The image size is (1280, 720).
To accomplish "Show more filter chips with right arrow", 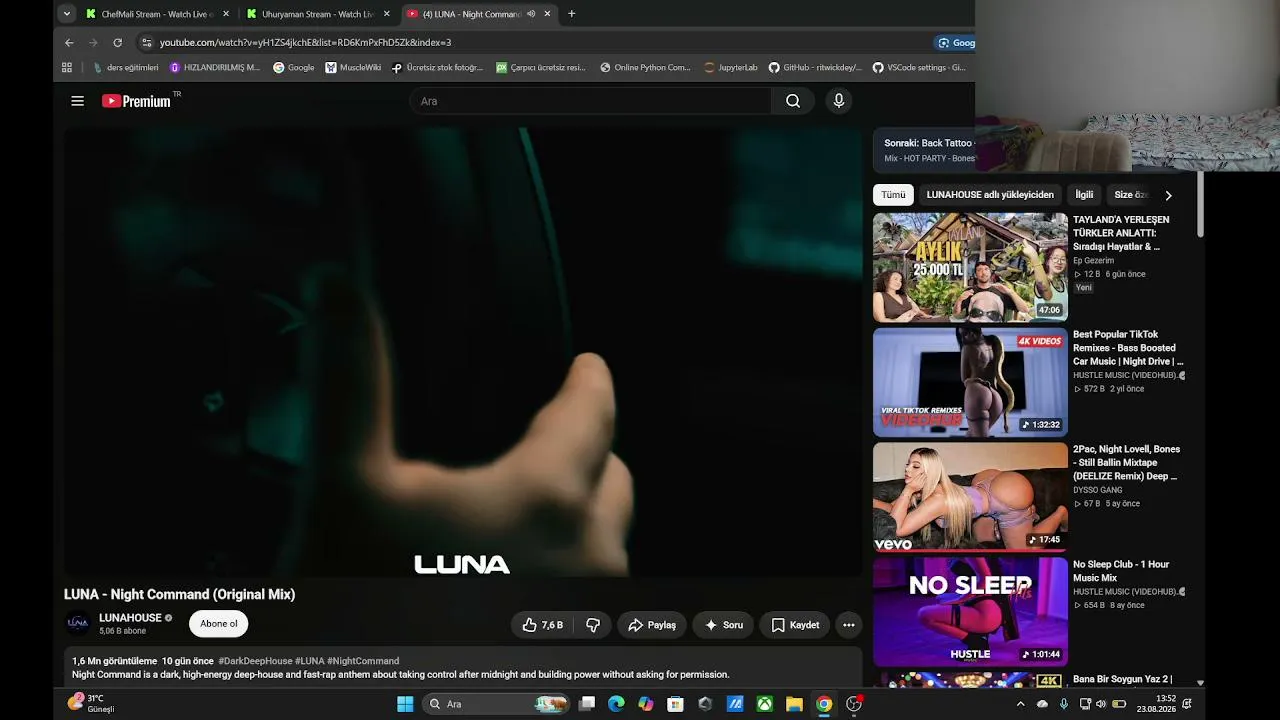I will coord(1168,195).
